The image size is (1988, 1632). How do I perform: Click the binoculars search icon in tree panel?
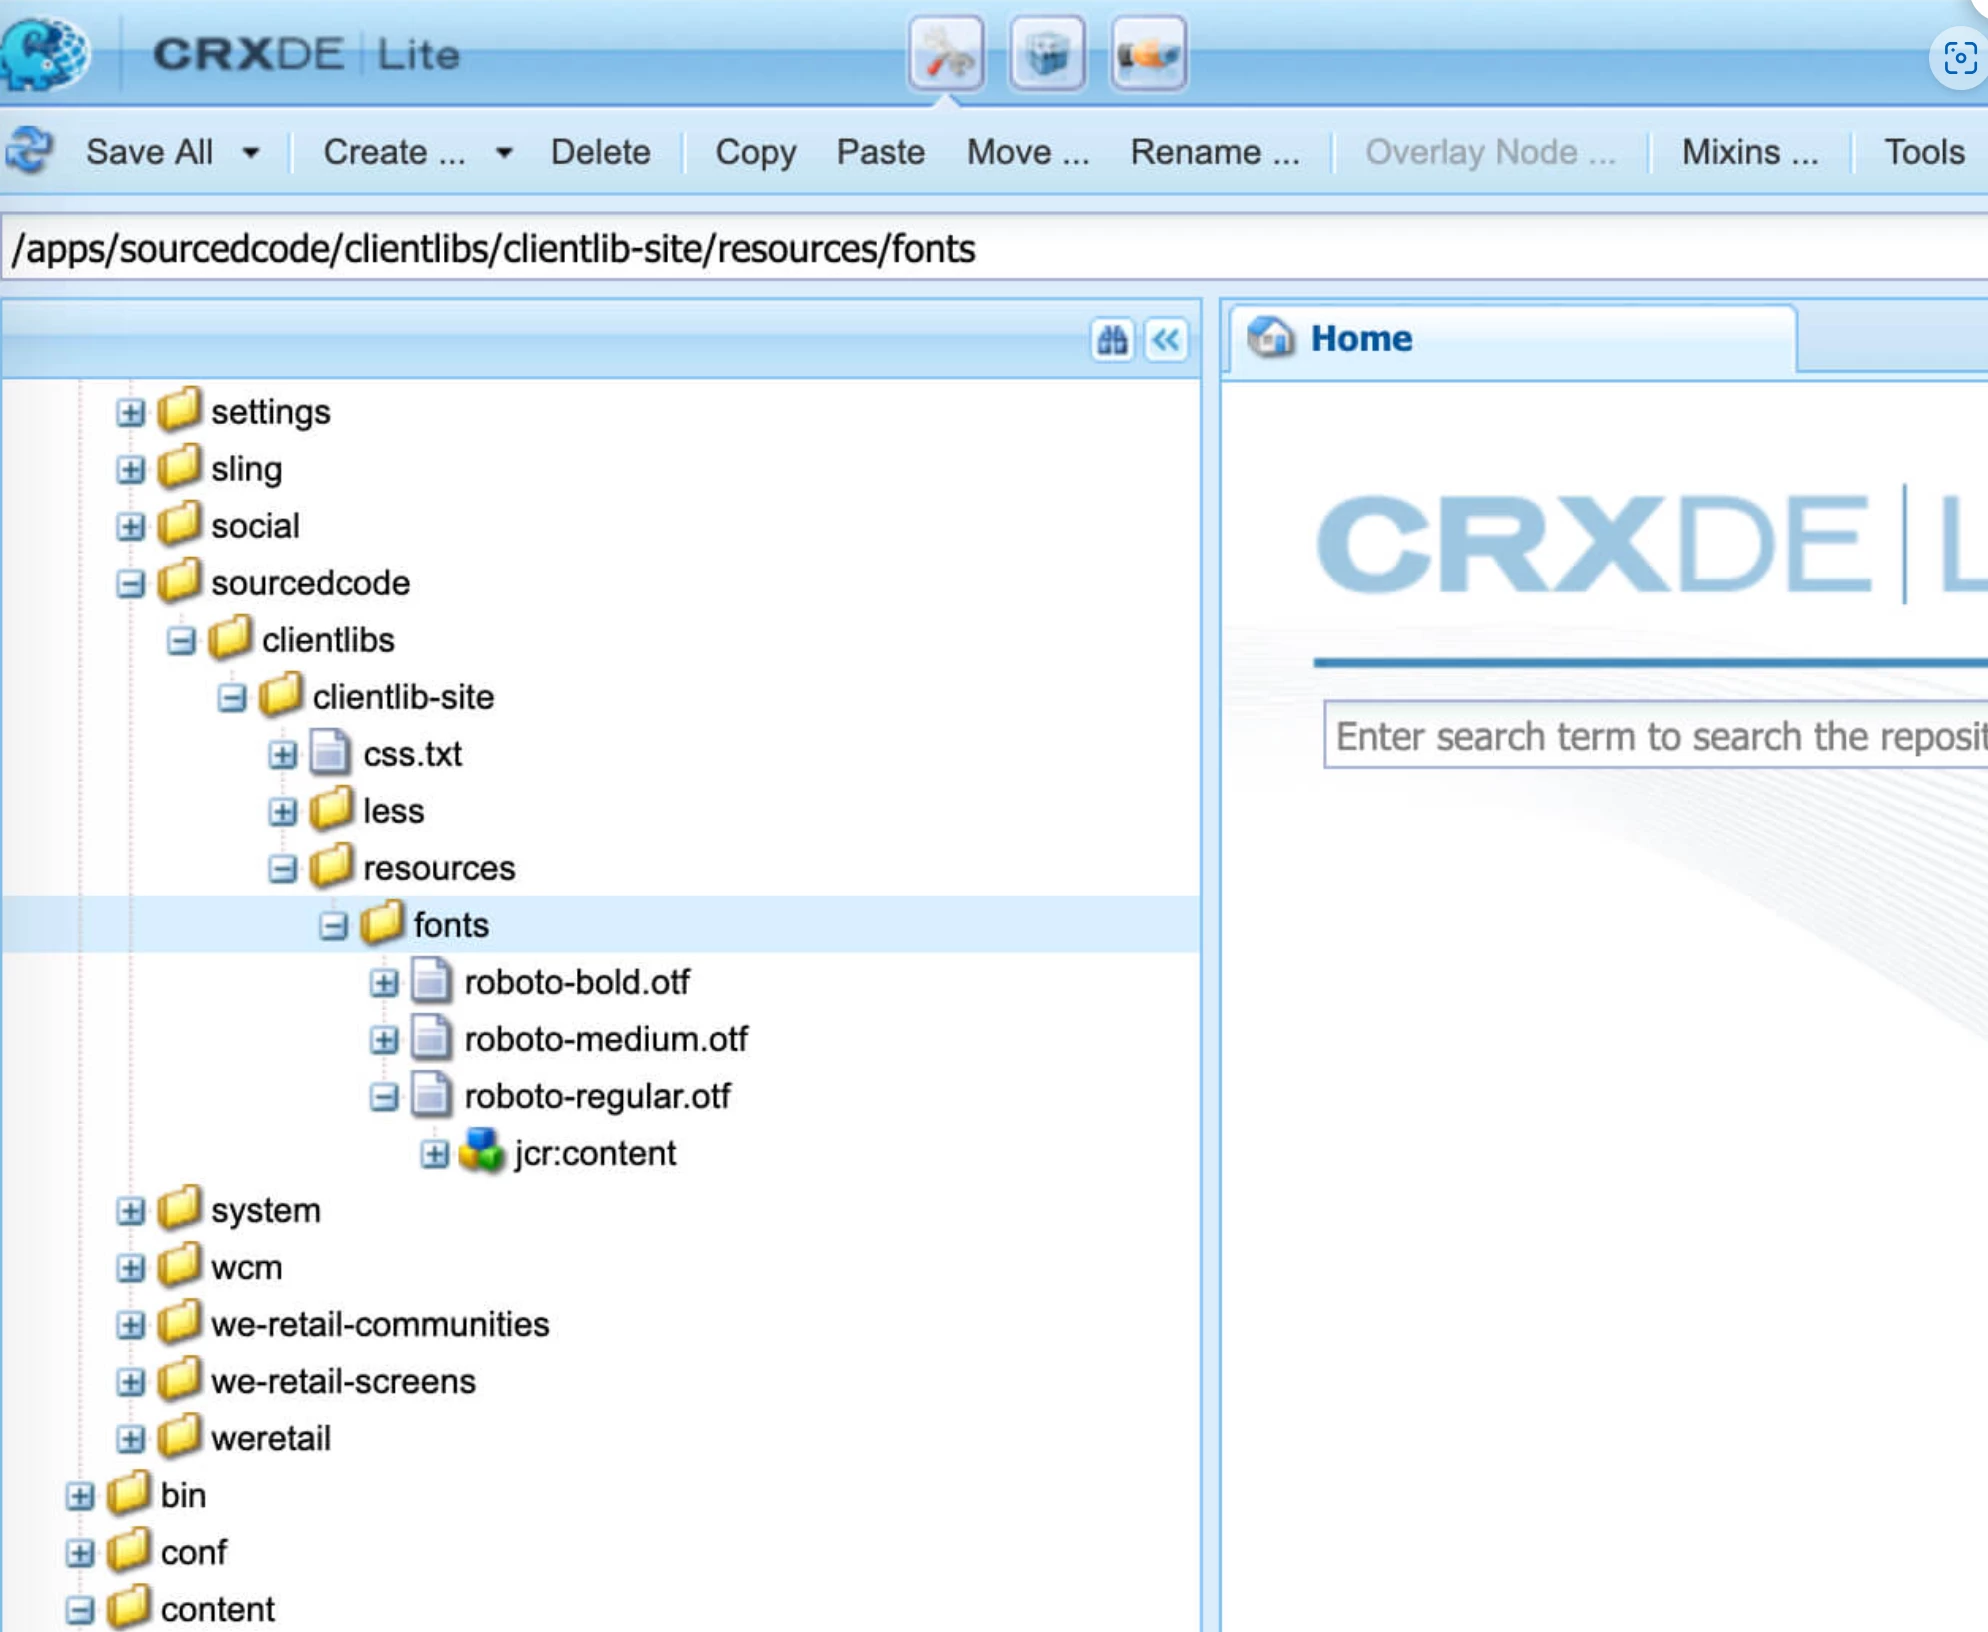(x=1112, y=340)
